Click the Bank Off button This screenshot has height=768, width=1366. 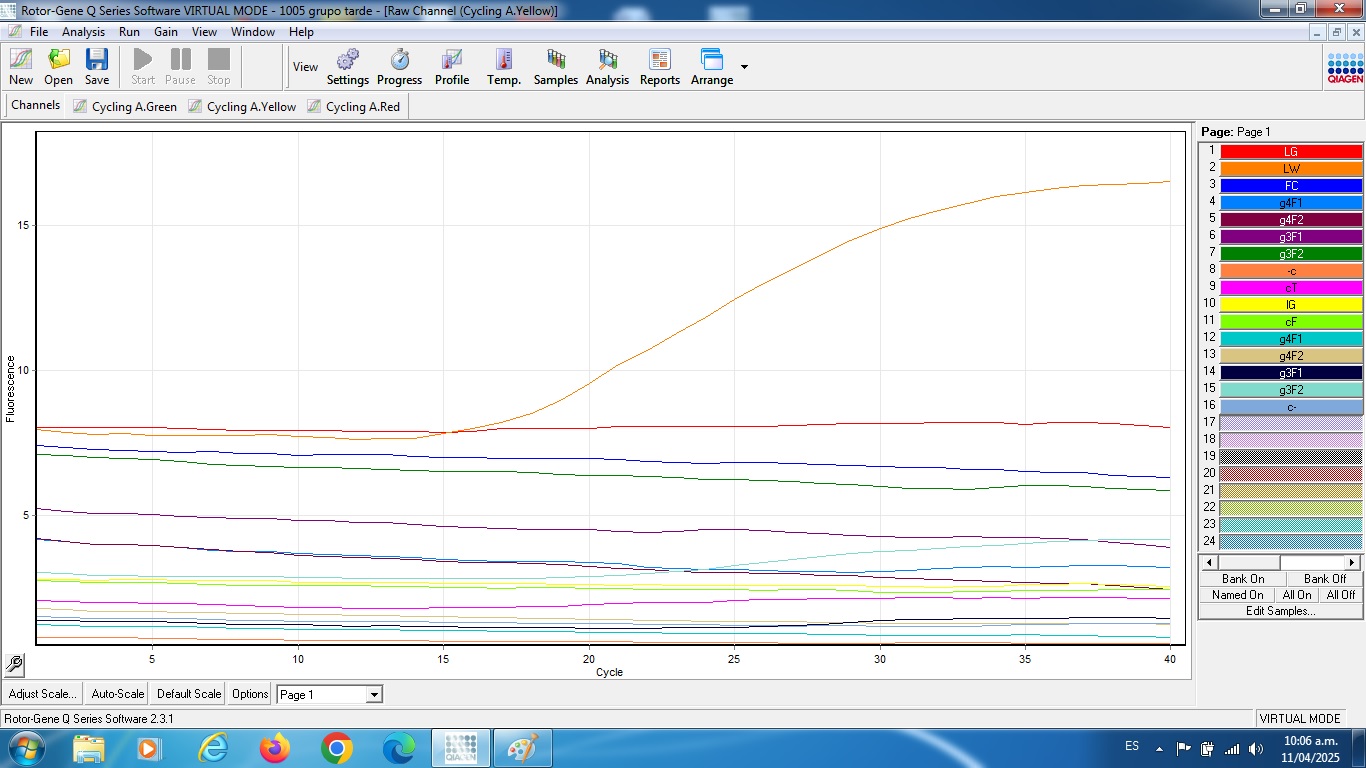click(x=1325, y=579)
